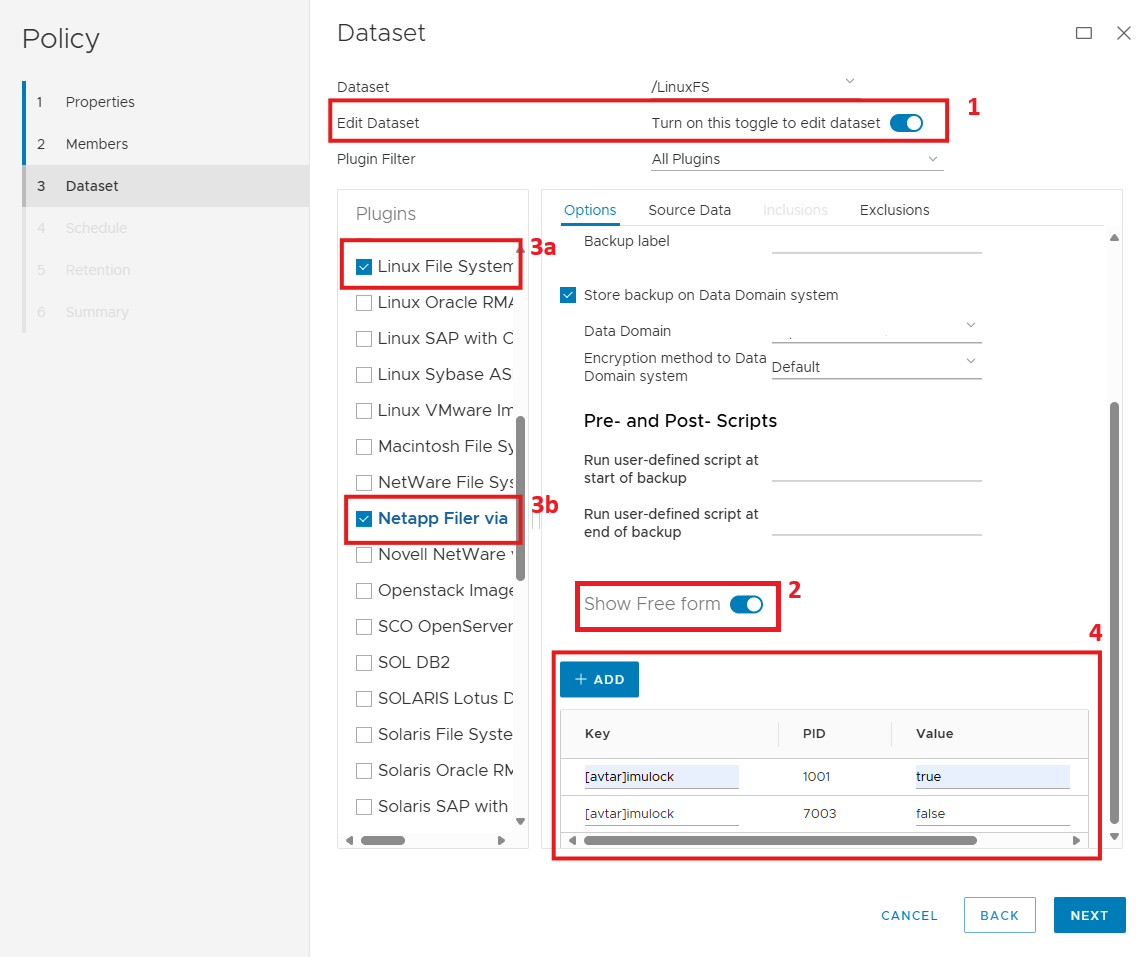Disable the Show Free form toggle
This screenshot has width=1143, height=957.
click(746, 604)
